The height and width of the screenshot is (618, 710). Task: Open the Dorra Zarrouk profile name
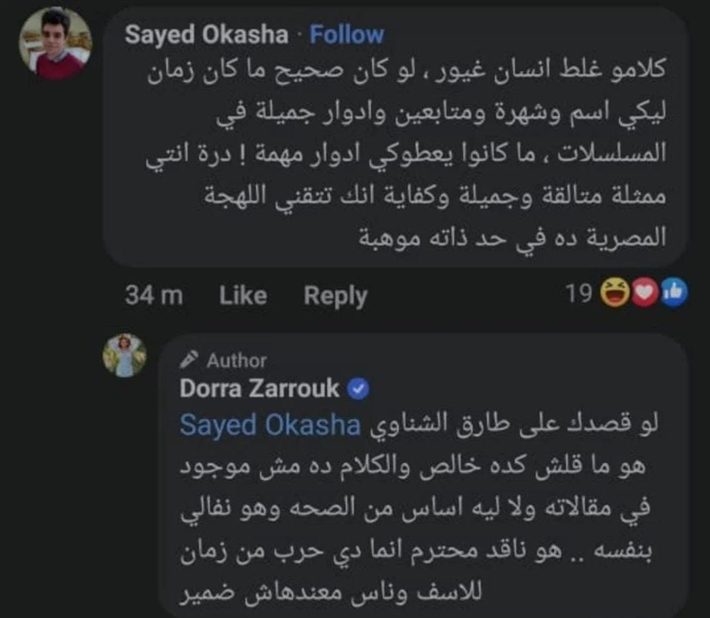coord(259,388)
